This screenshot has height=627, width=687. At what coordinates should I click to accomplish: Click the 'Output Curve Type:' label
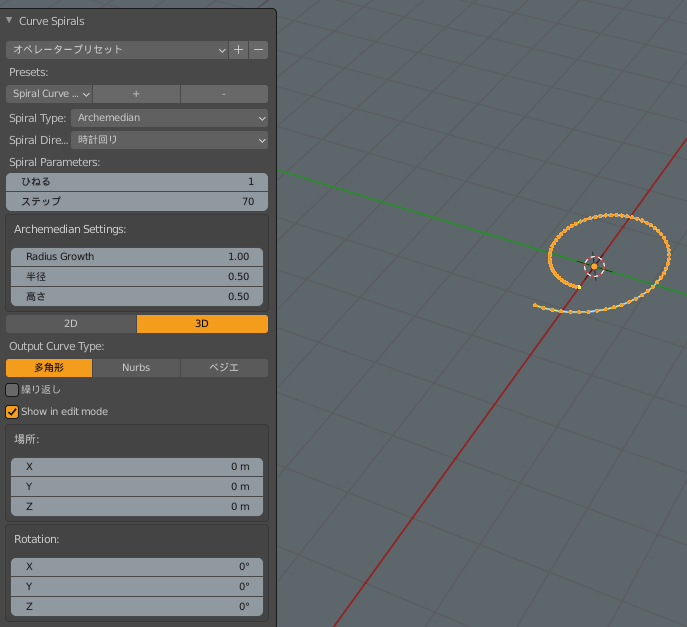click(x=57, y=347)
